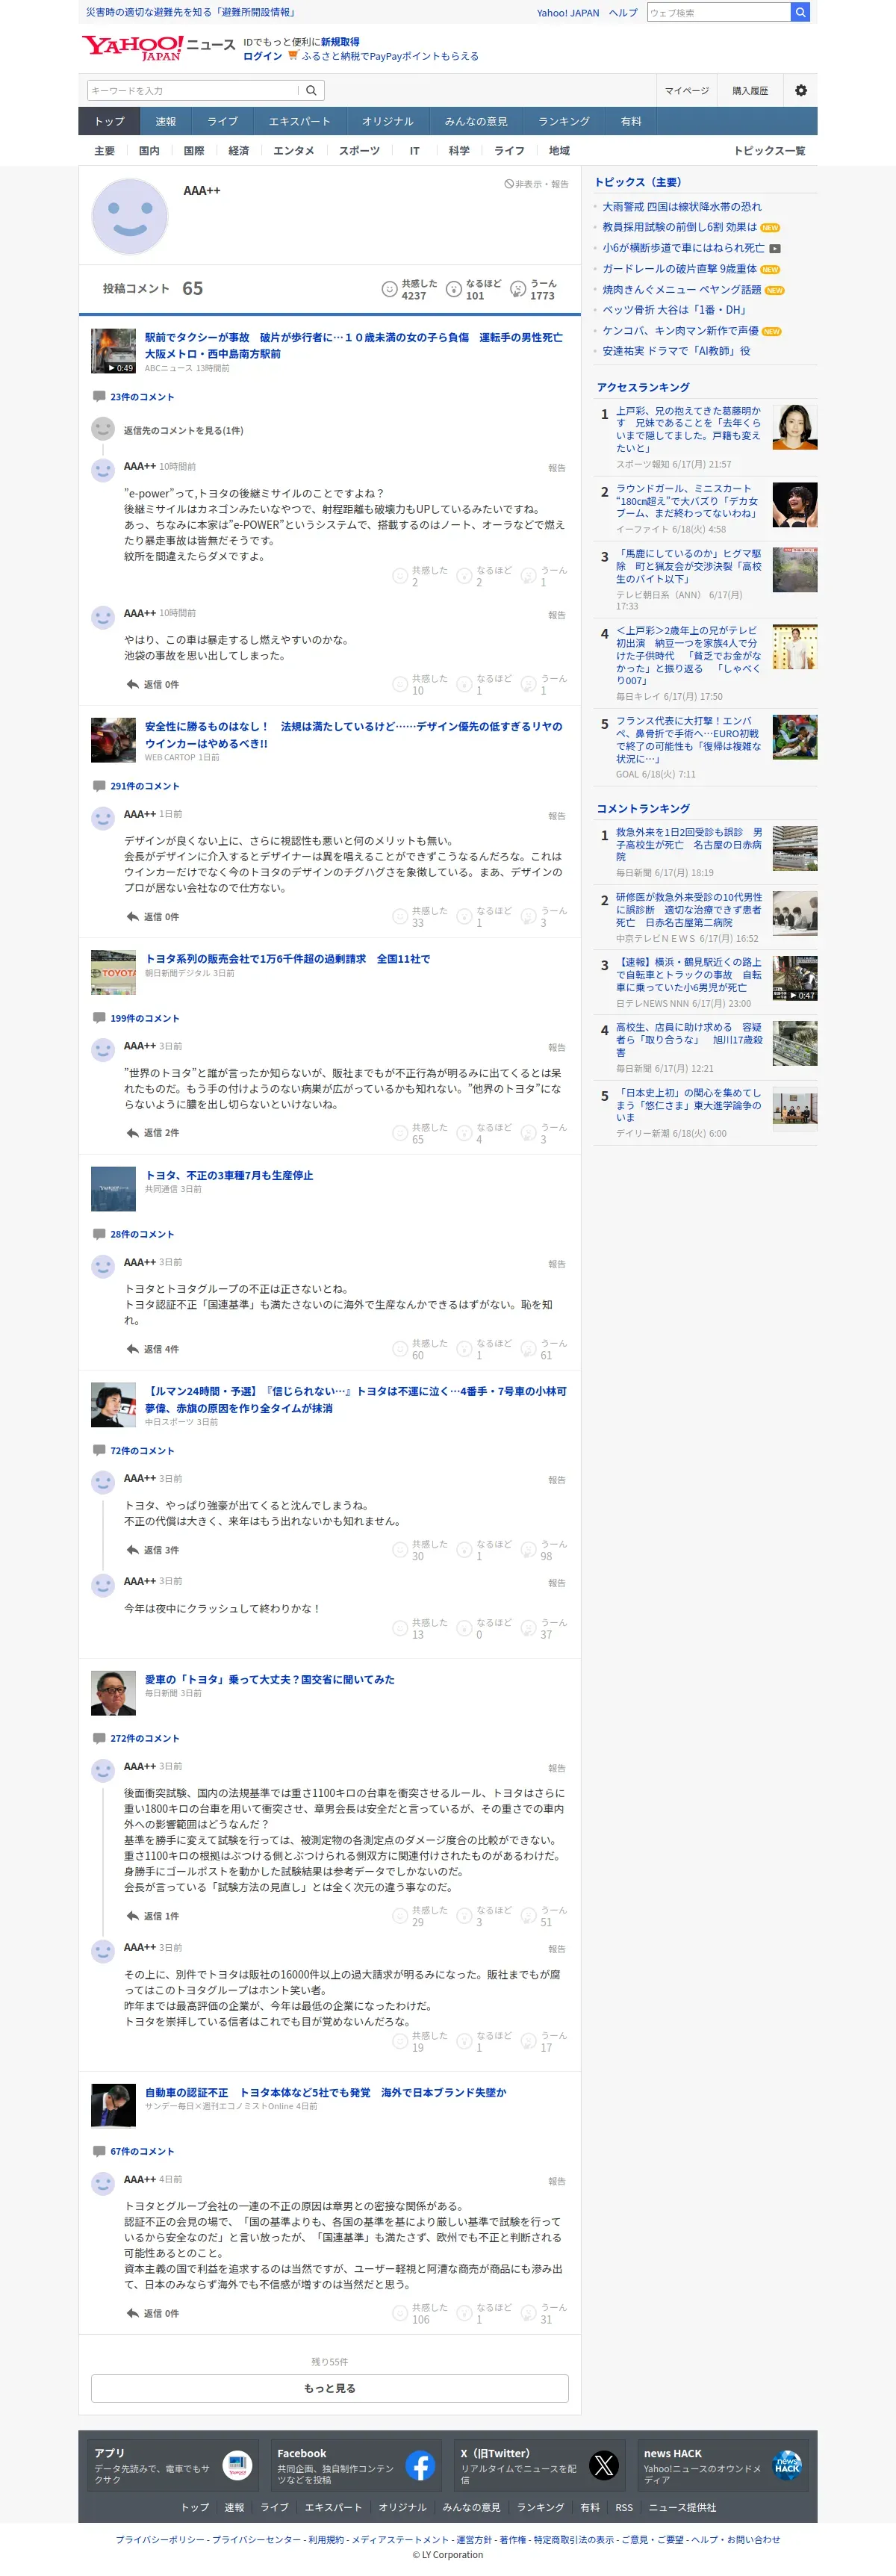
Task: Expand 返信先のコメントを見る(1件)
Action: tap(183, 430)
